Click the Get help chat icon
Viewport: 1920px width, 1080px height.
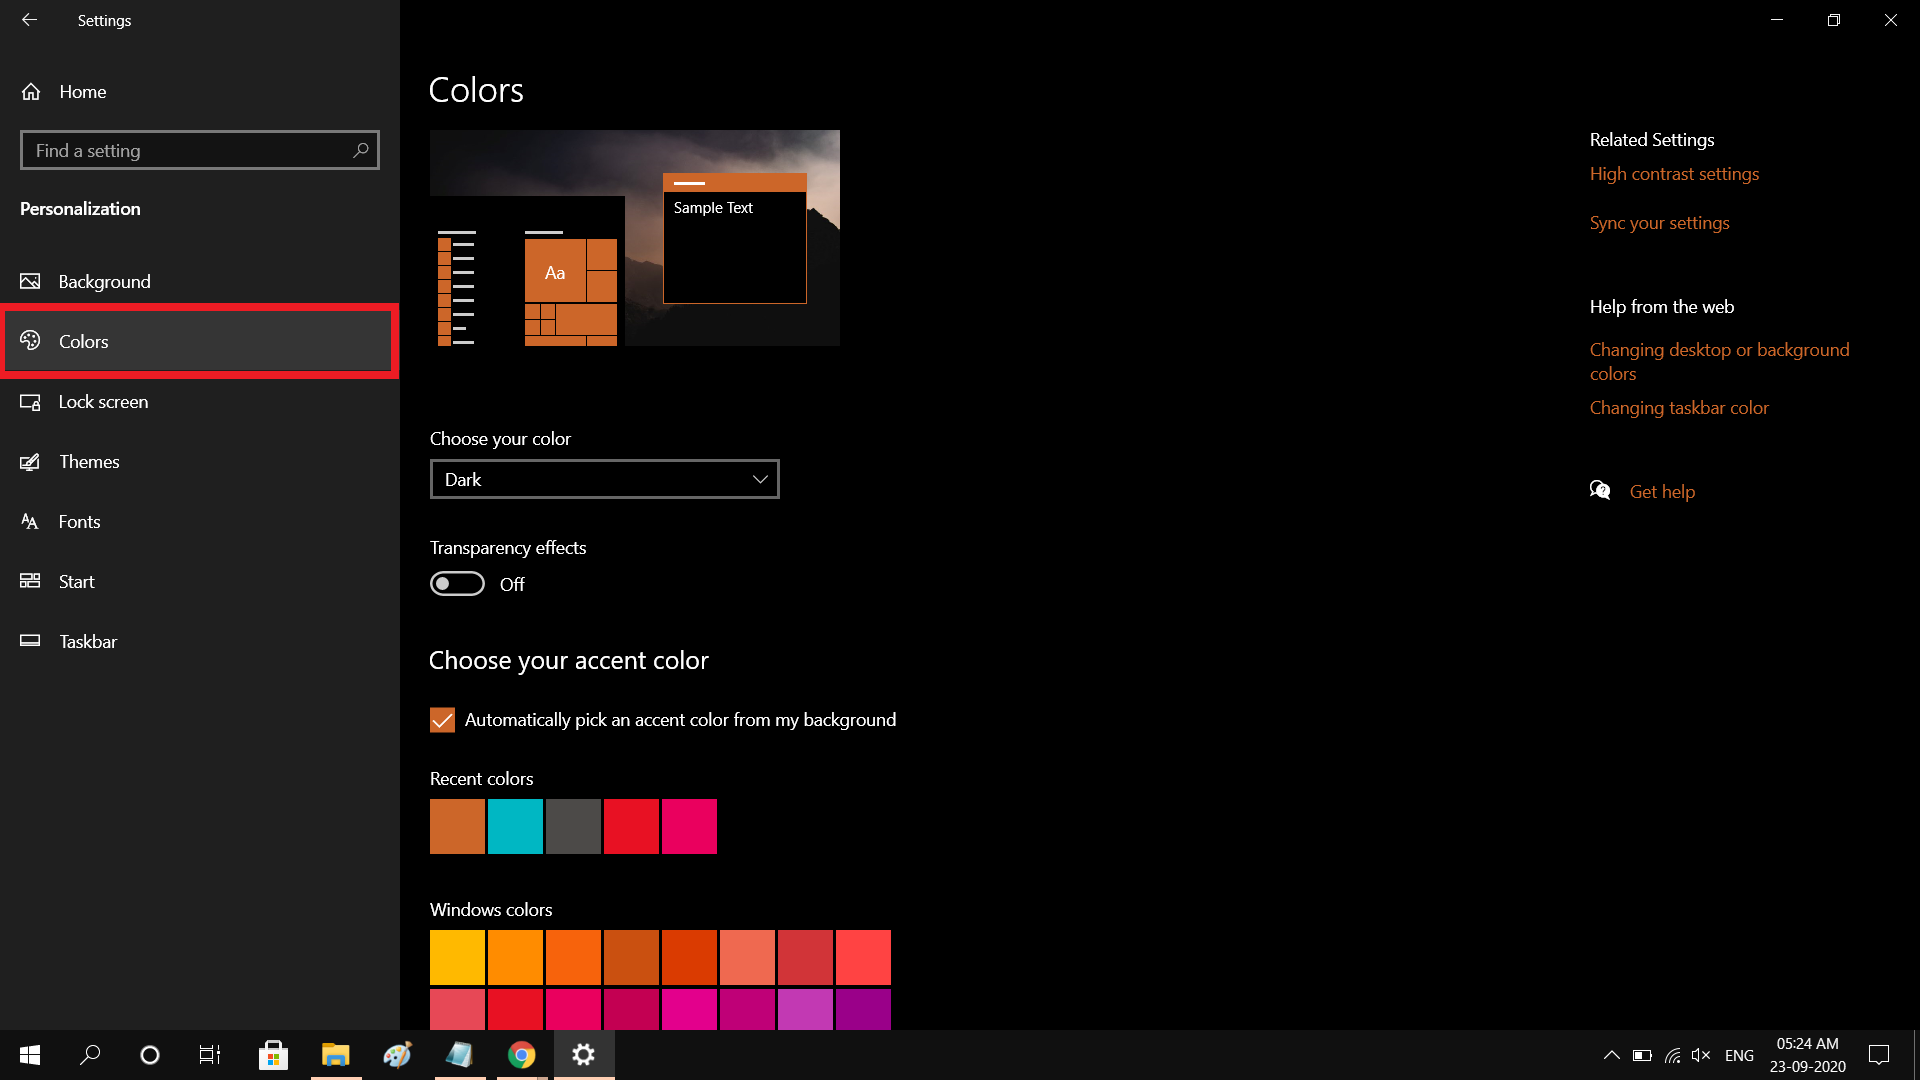[x=1600, y=490]
